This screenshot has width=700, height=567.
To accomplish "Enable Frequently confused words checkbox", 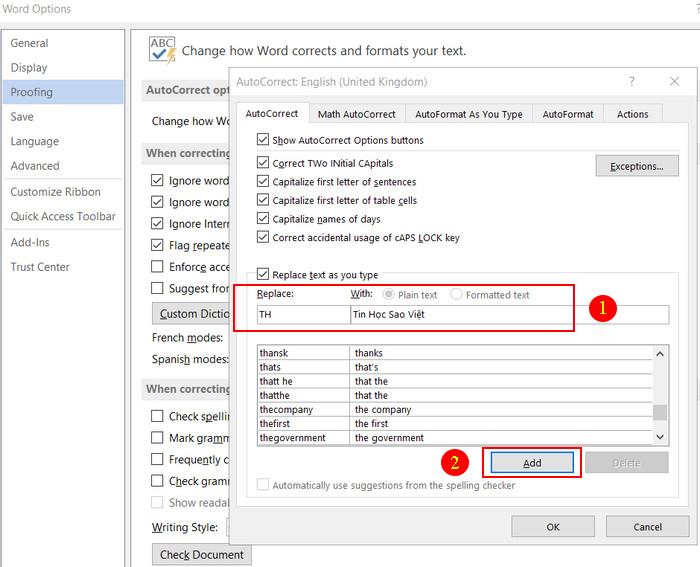I will pyautogui.click(x=157, y=459).
